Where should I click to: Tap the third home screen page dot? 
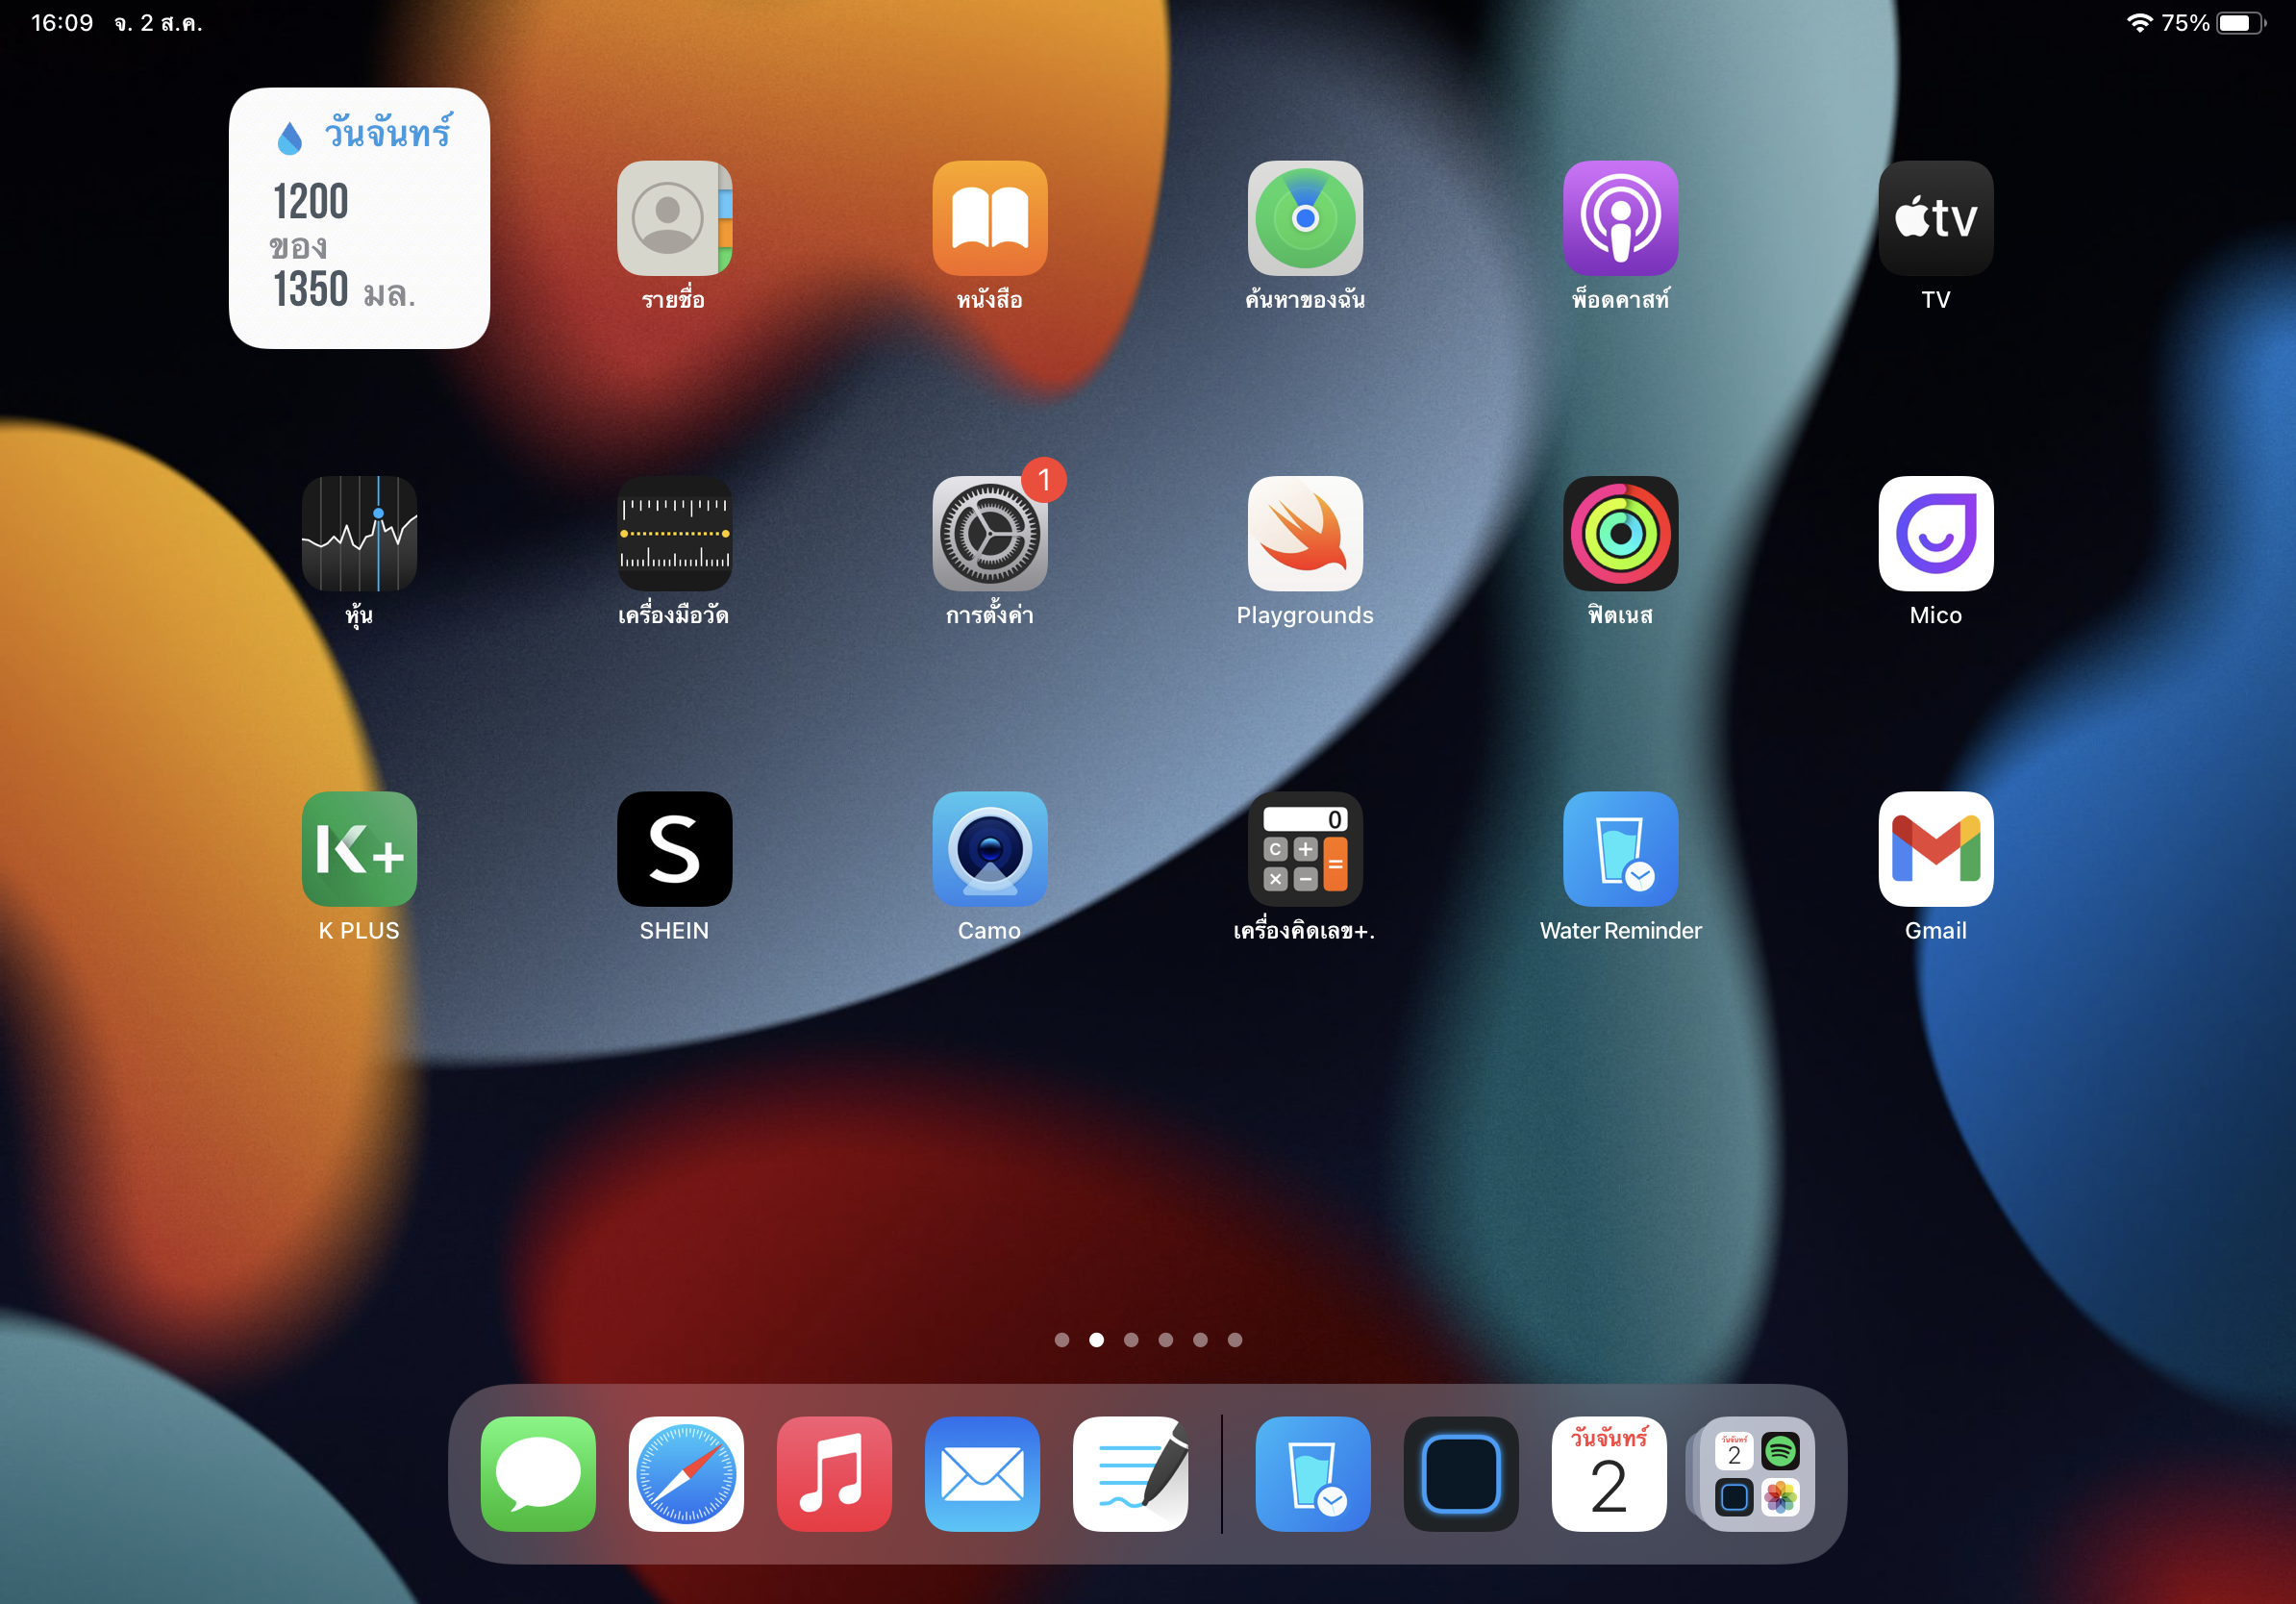(1131, 1340)
